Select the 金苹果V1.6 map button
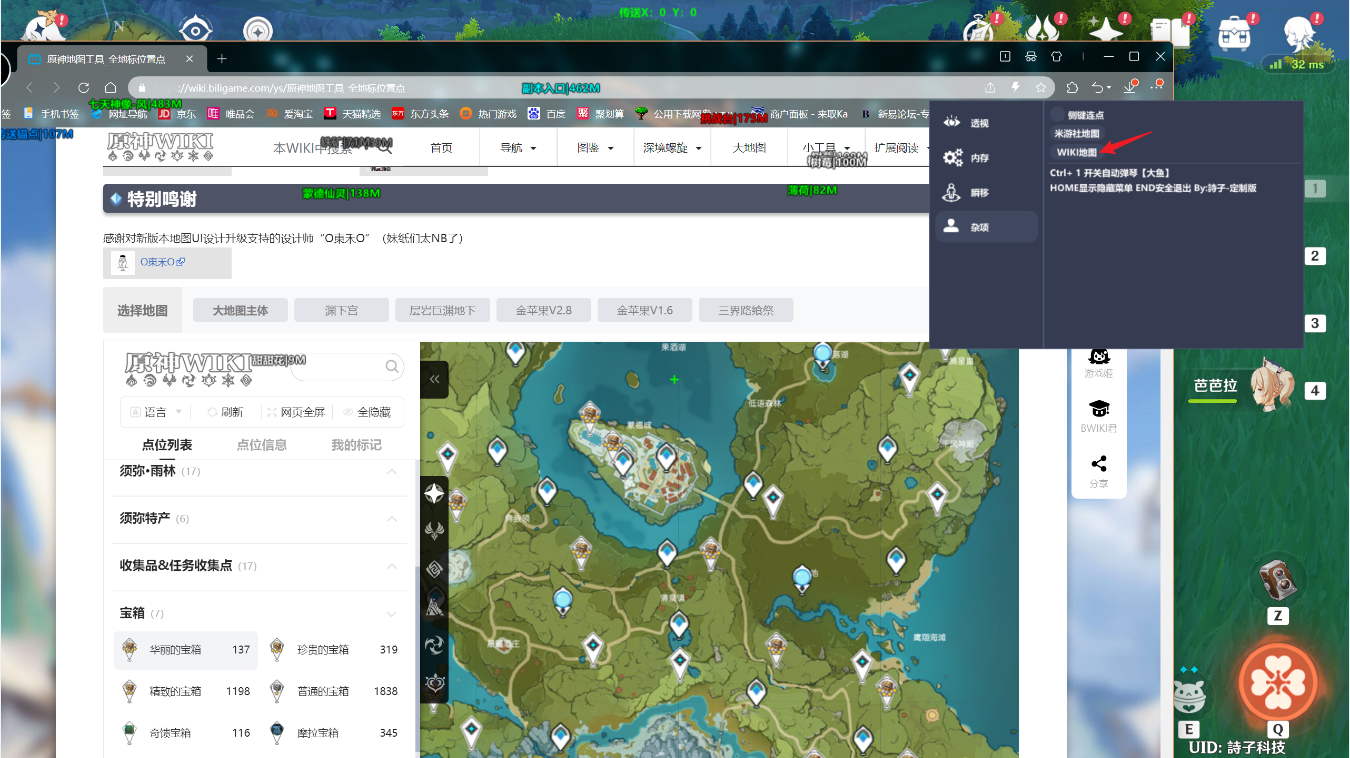This screenshot has height=758, width=1350. [x=644, y=310]
